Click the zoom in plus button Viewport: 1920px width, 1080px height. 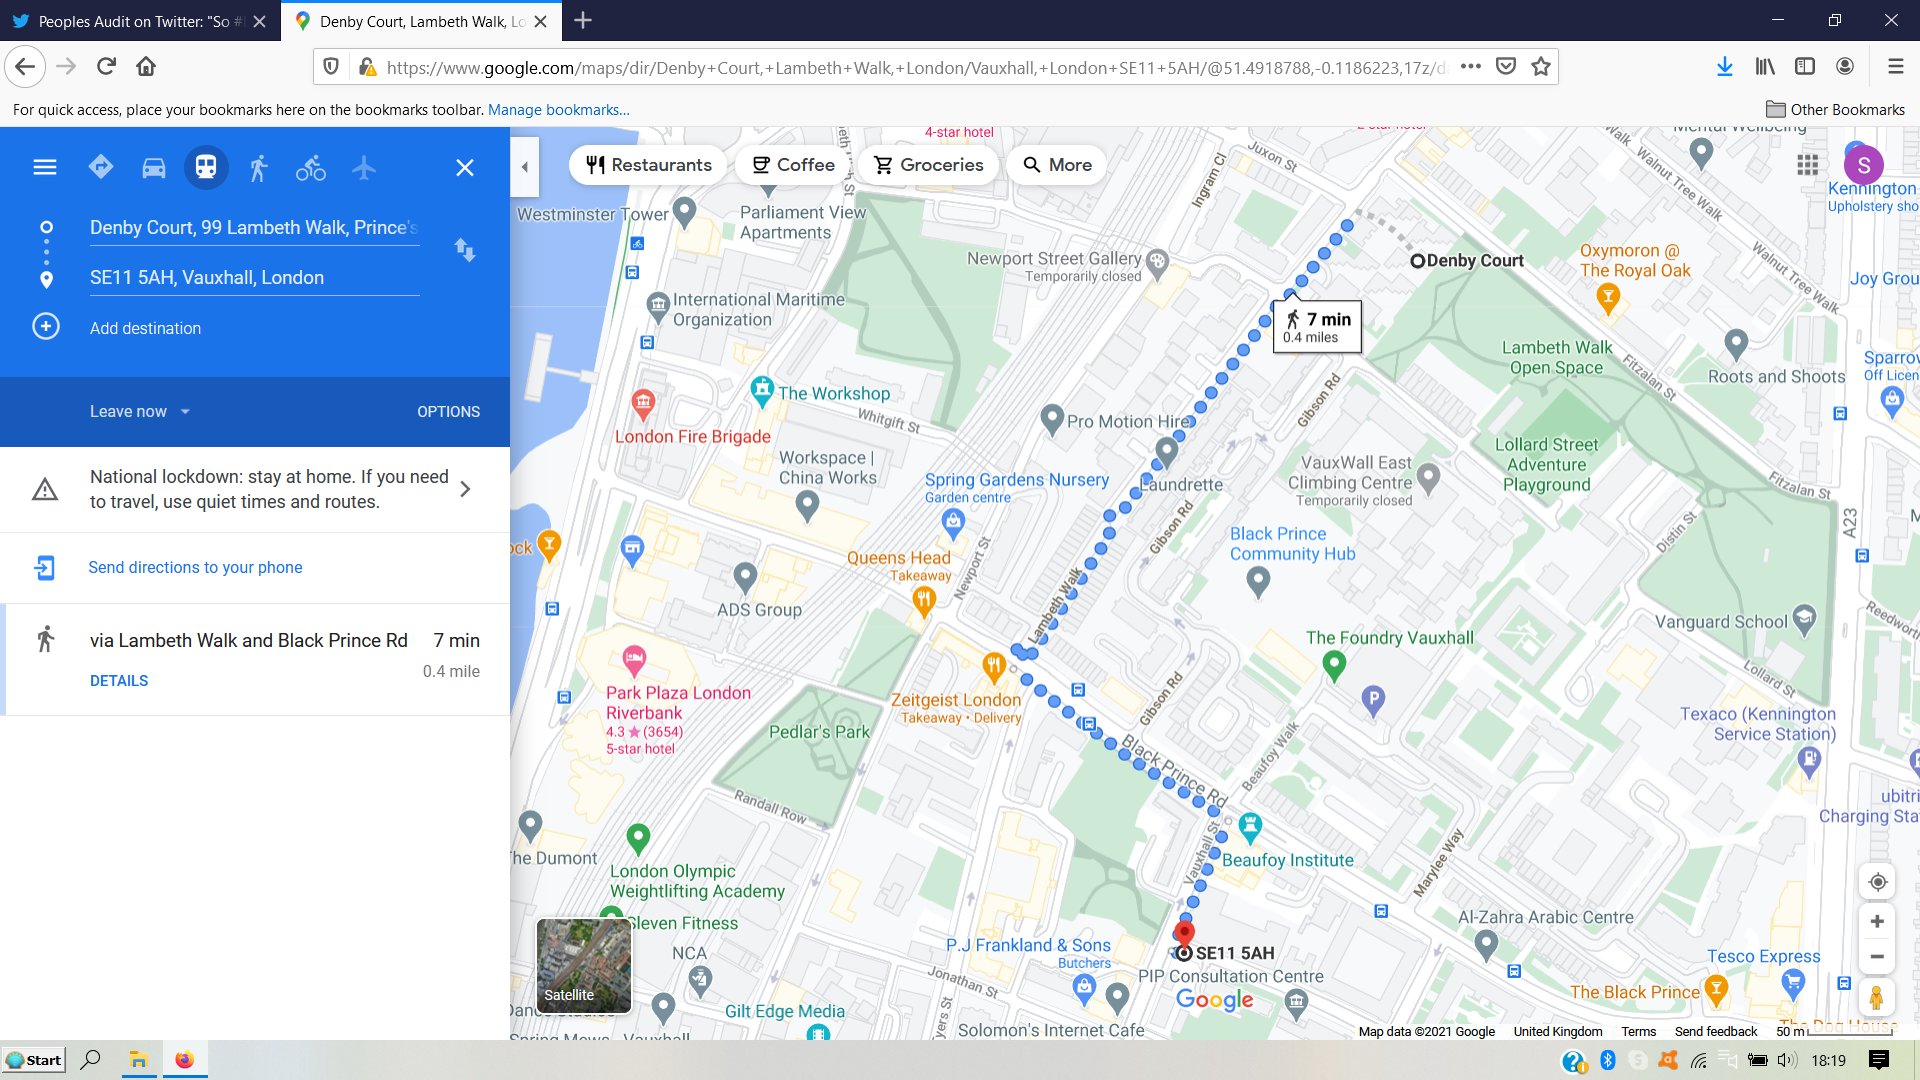click(x=1877, y=921)
